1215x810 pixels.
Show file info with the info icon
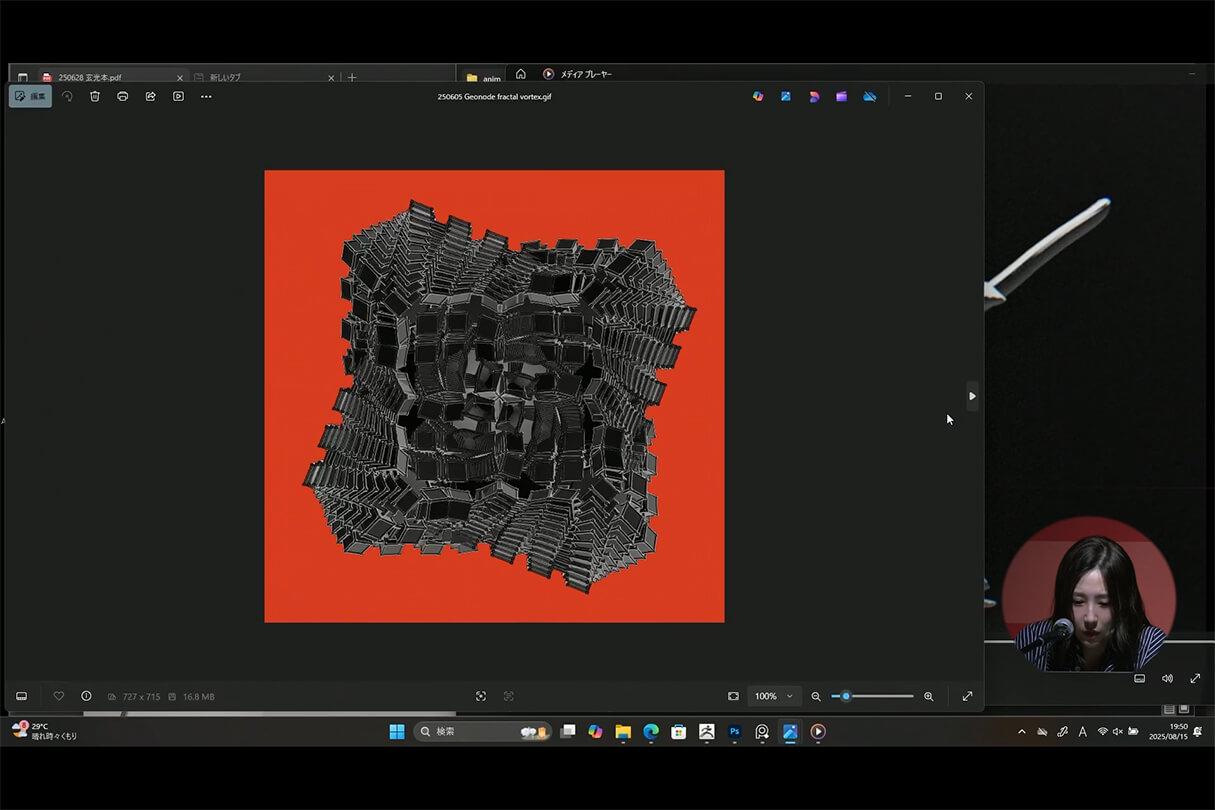86,696
